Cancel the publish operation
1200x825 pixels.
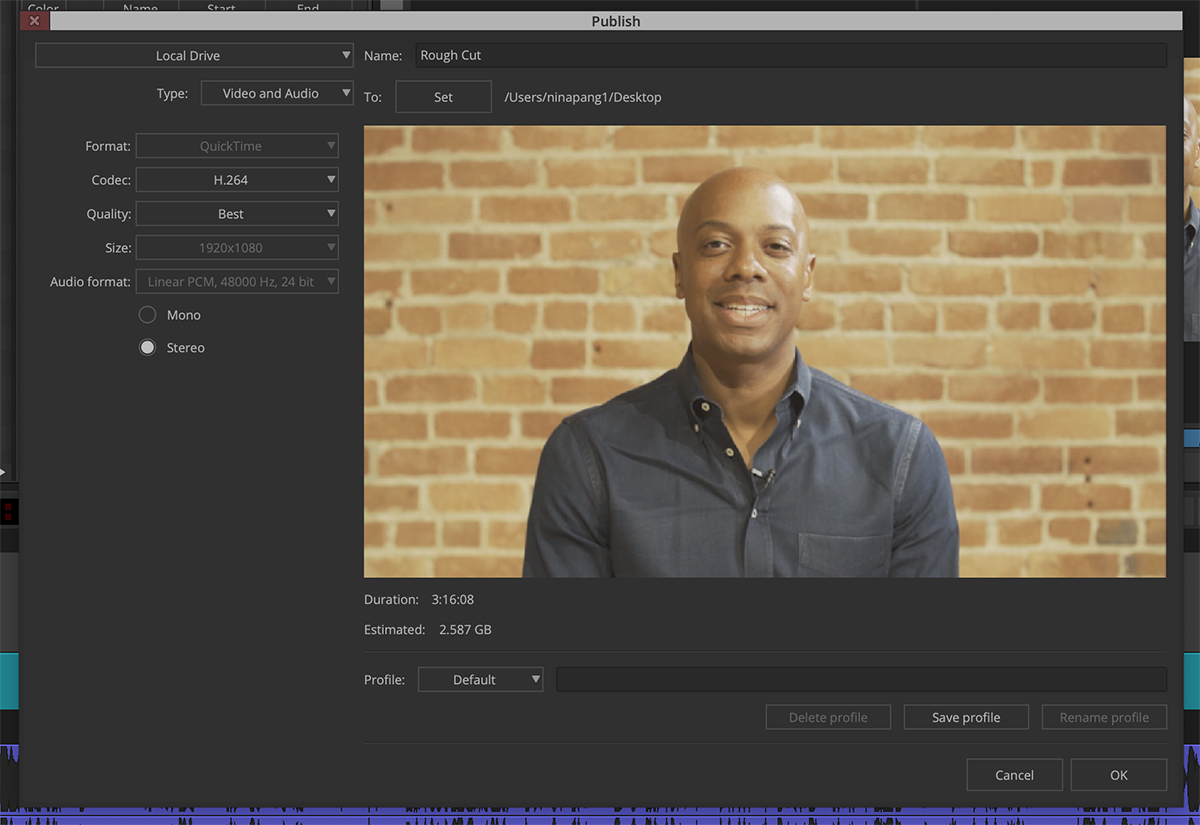click(x=1014, y=774)
